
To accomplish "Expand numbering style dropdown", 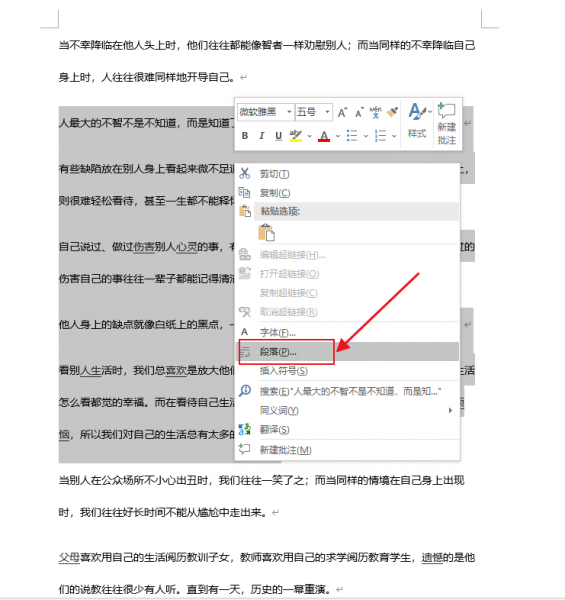I will click(x=394, y=136).
